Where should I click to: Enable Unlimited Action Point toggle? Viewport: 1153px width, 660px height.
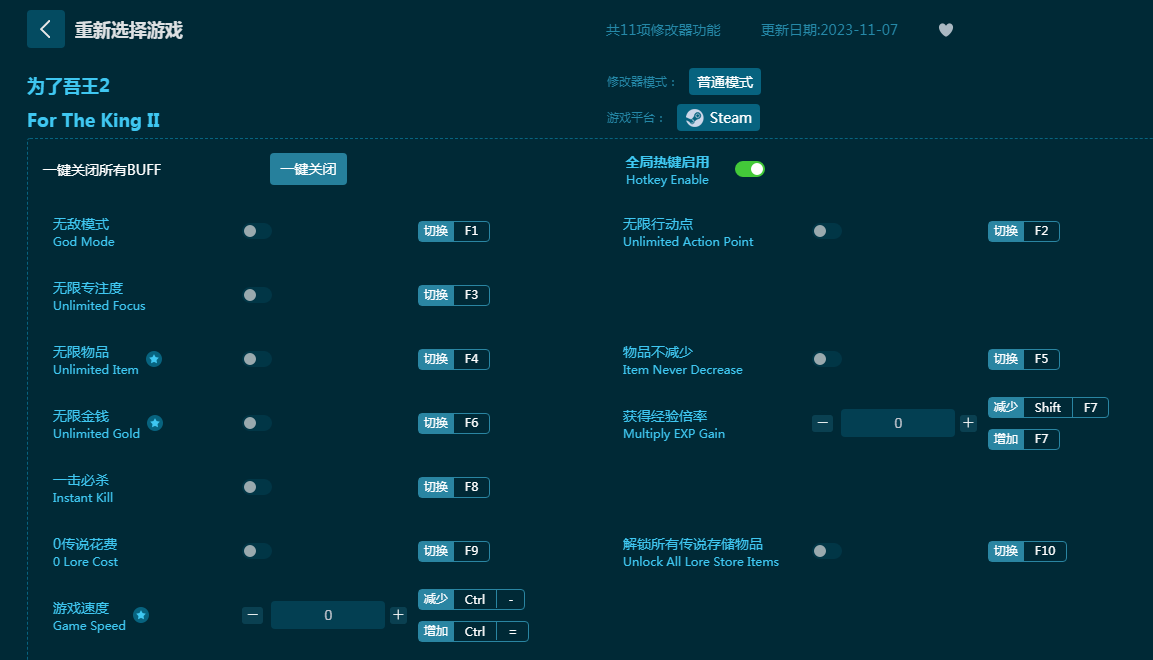(827, 231)
